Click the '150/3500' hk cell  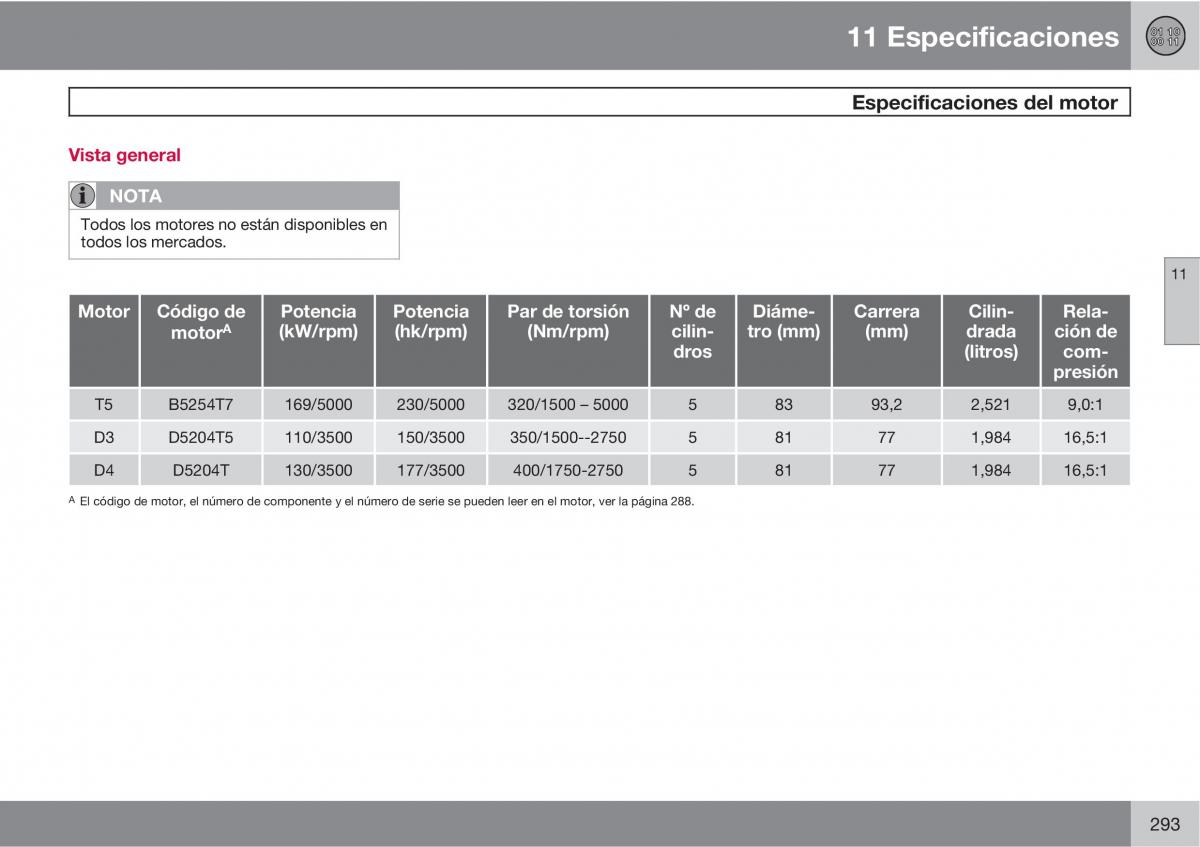coord(431,437)
